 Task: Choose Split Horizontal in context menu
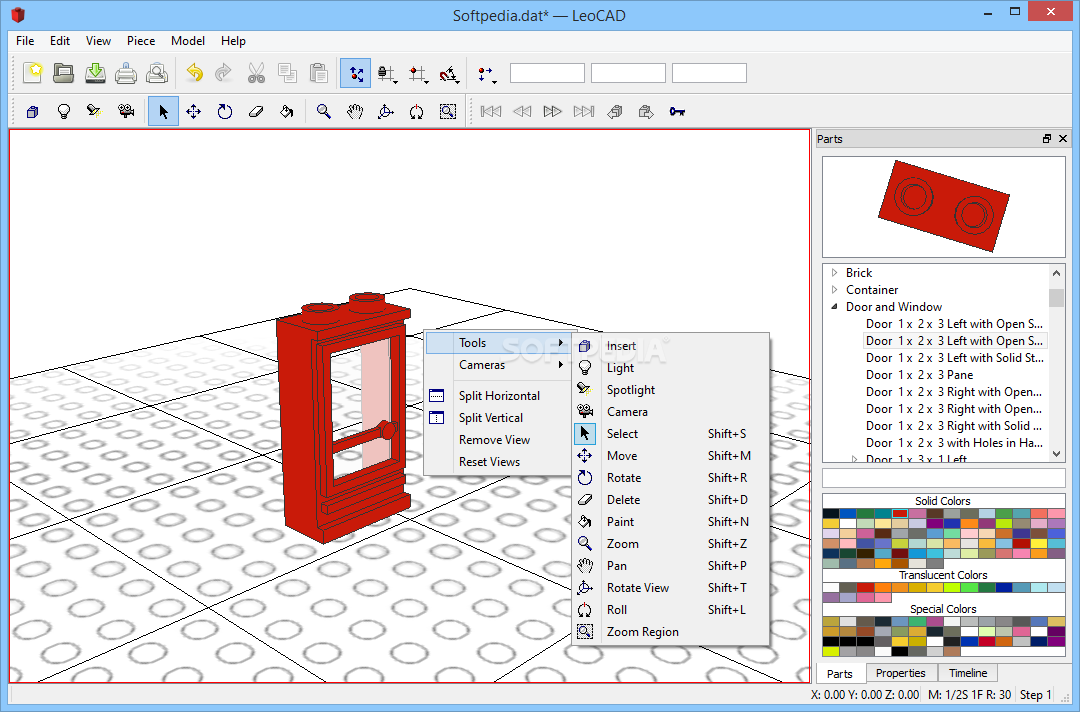tap(497, 396)
